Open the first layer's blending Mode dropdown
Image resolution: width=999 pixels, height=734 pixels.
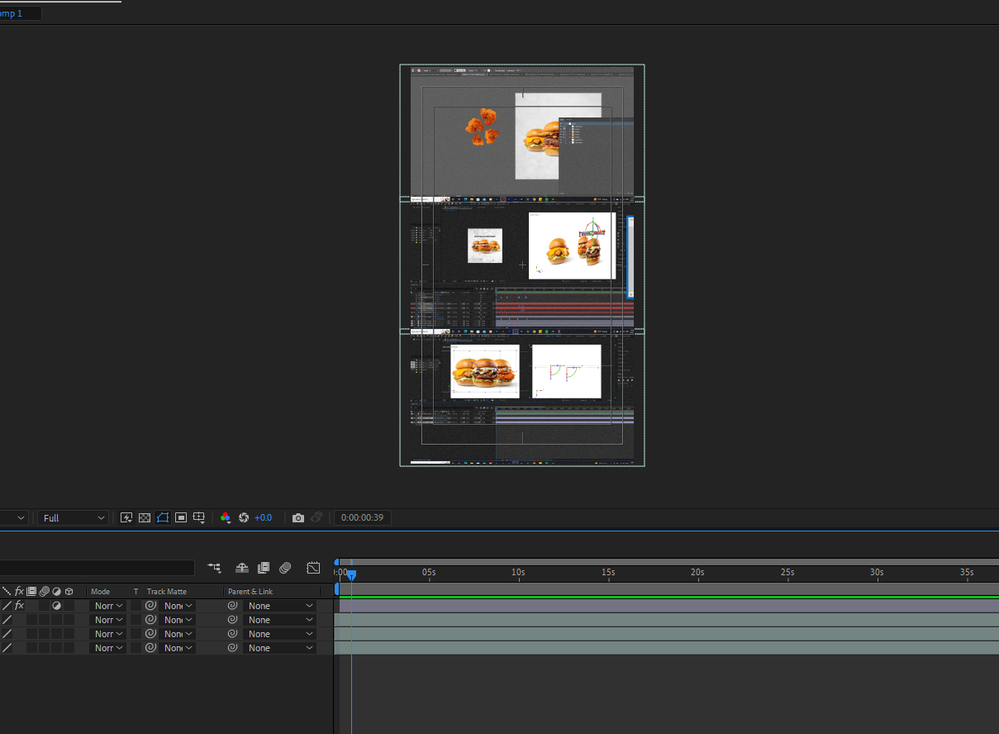pos(108,605)
